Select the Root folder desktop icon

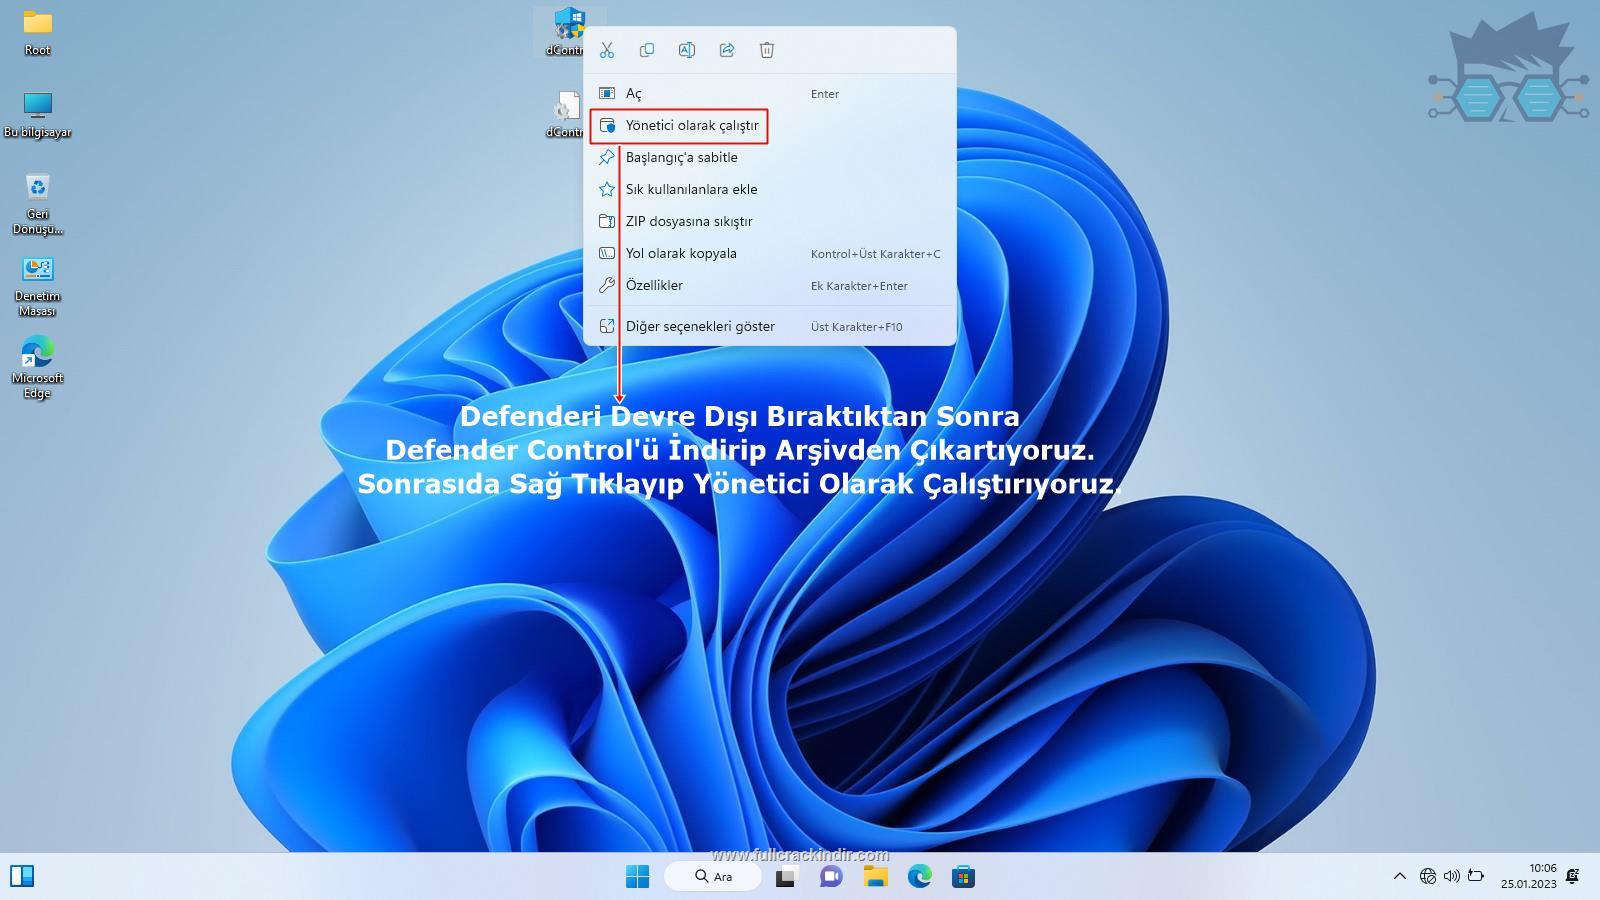click(38, 32)
